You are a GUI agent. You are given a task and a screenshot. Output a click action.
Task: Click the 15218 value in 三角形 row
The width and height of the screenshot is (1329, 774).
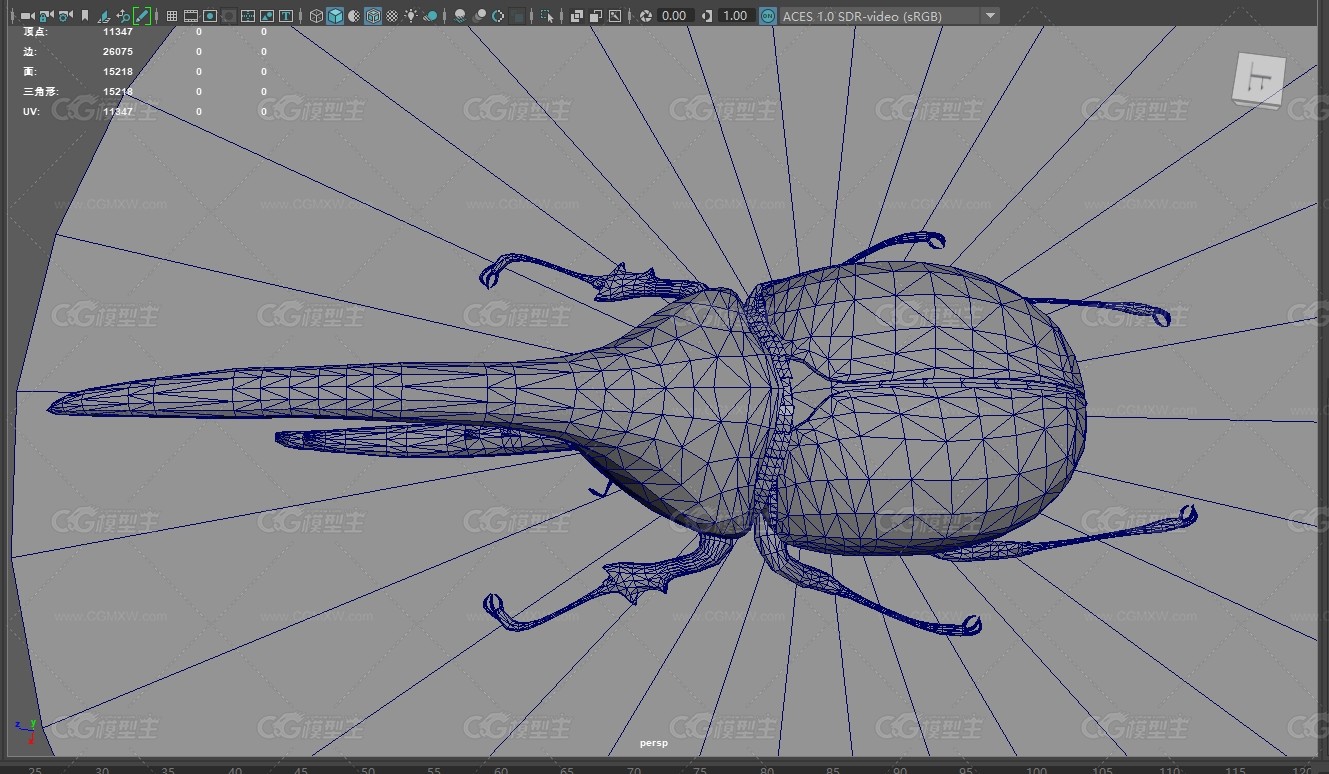(x=118, y=92)
